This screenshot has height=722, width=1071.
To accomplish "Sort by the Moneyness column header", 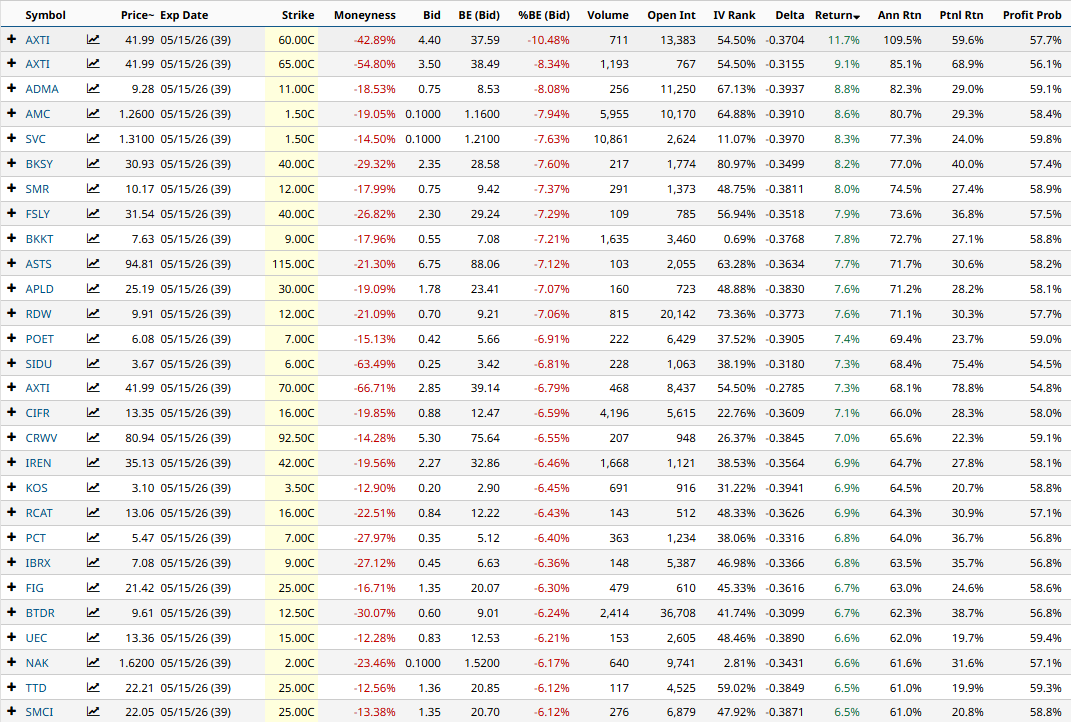I will coord(365,15).
